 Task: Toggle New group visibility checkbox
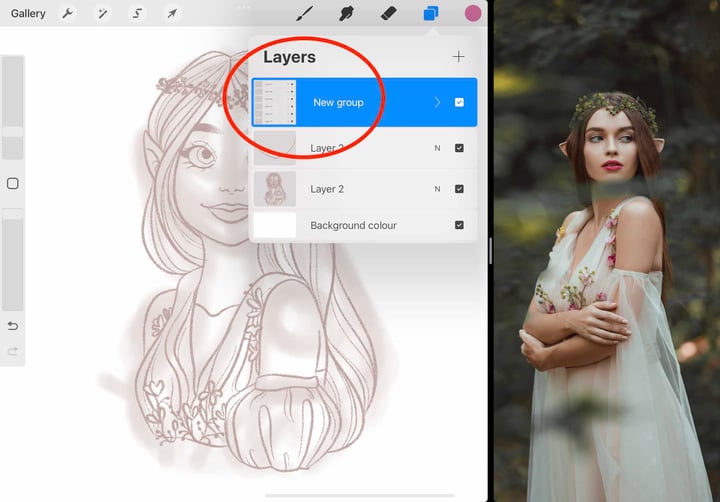(459, 102)
